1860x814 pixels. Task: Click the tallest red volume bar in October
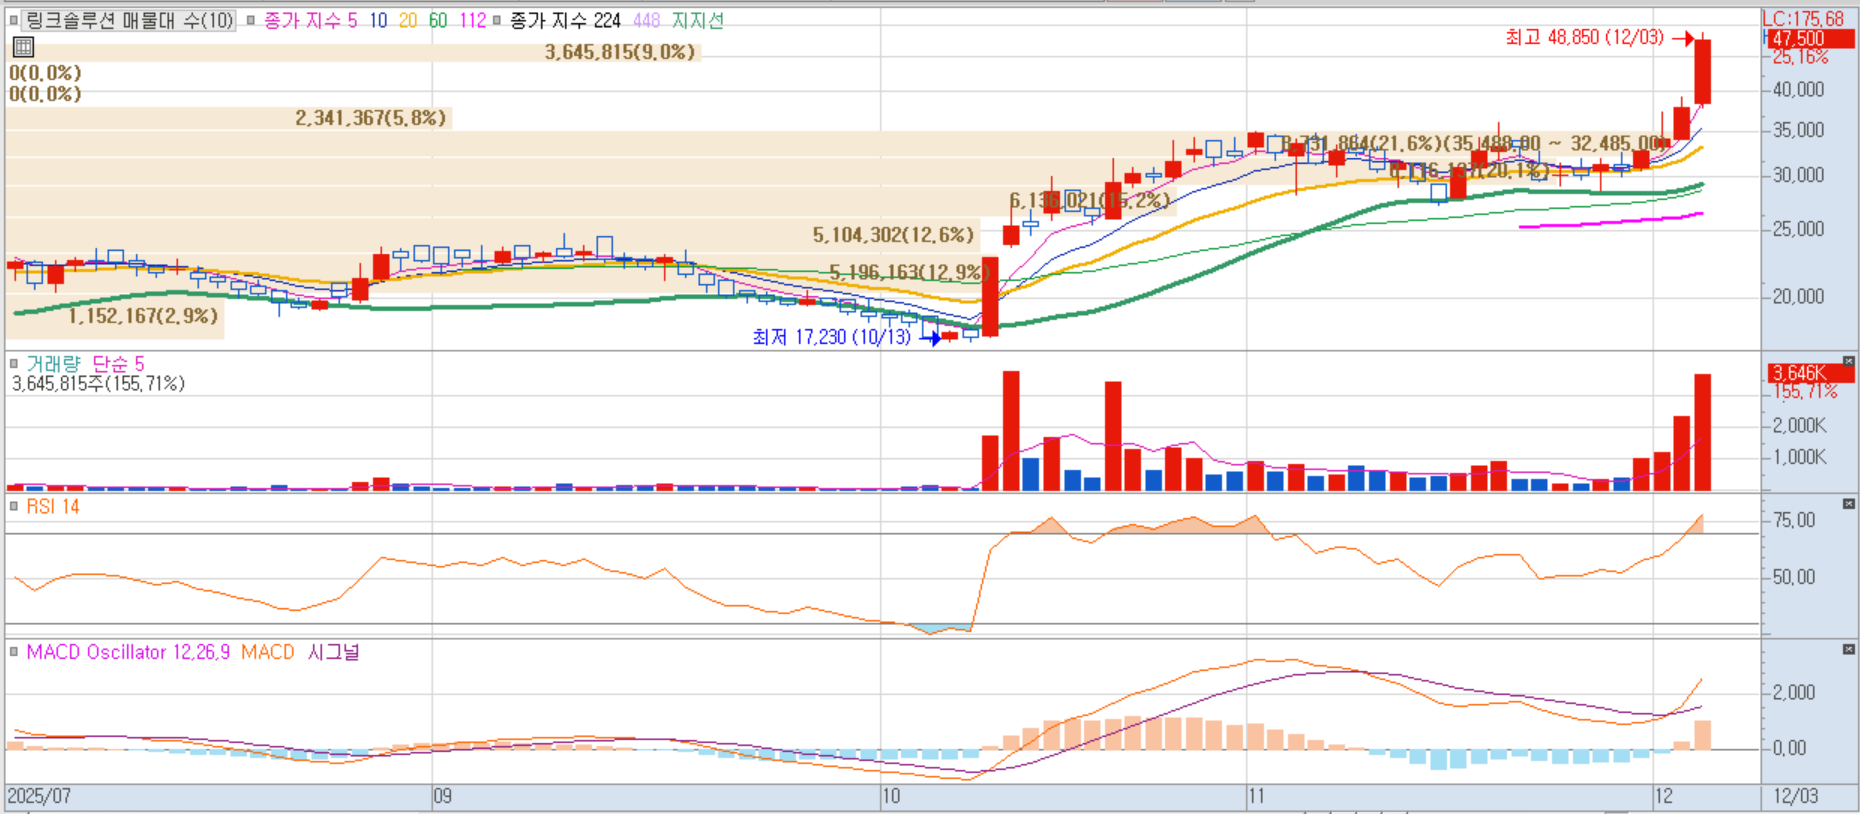(x=1011, y=430)
